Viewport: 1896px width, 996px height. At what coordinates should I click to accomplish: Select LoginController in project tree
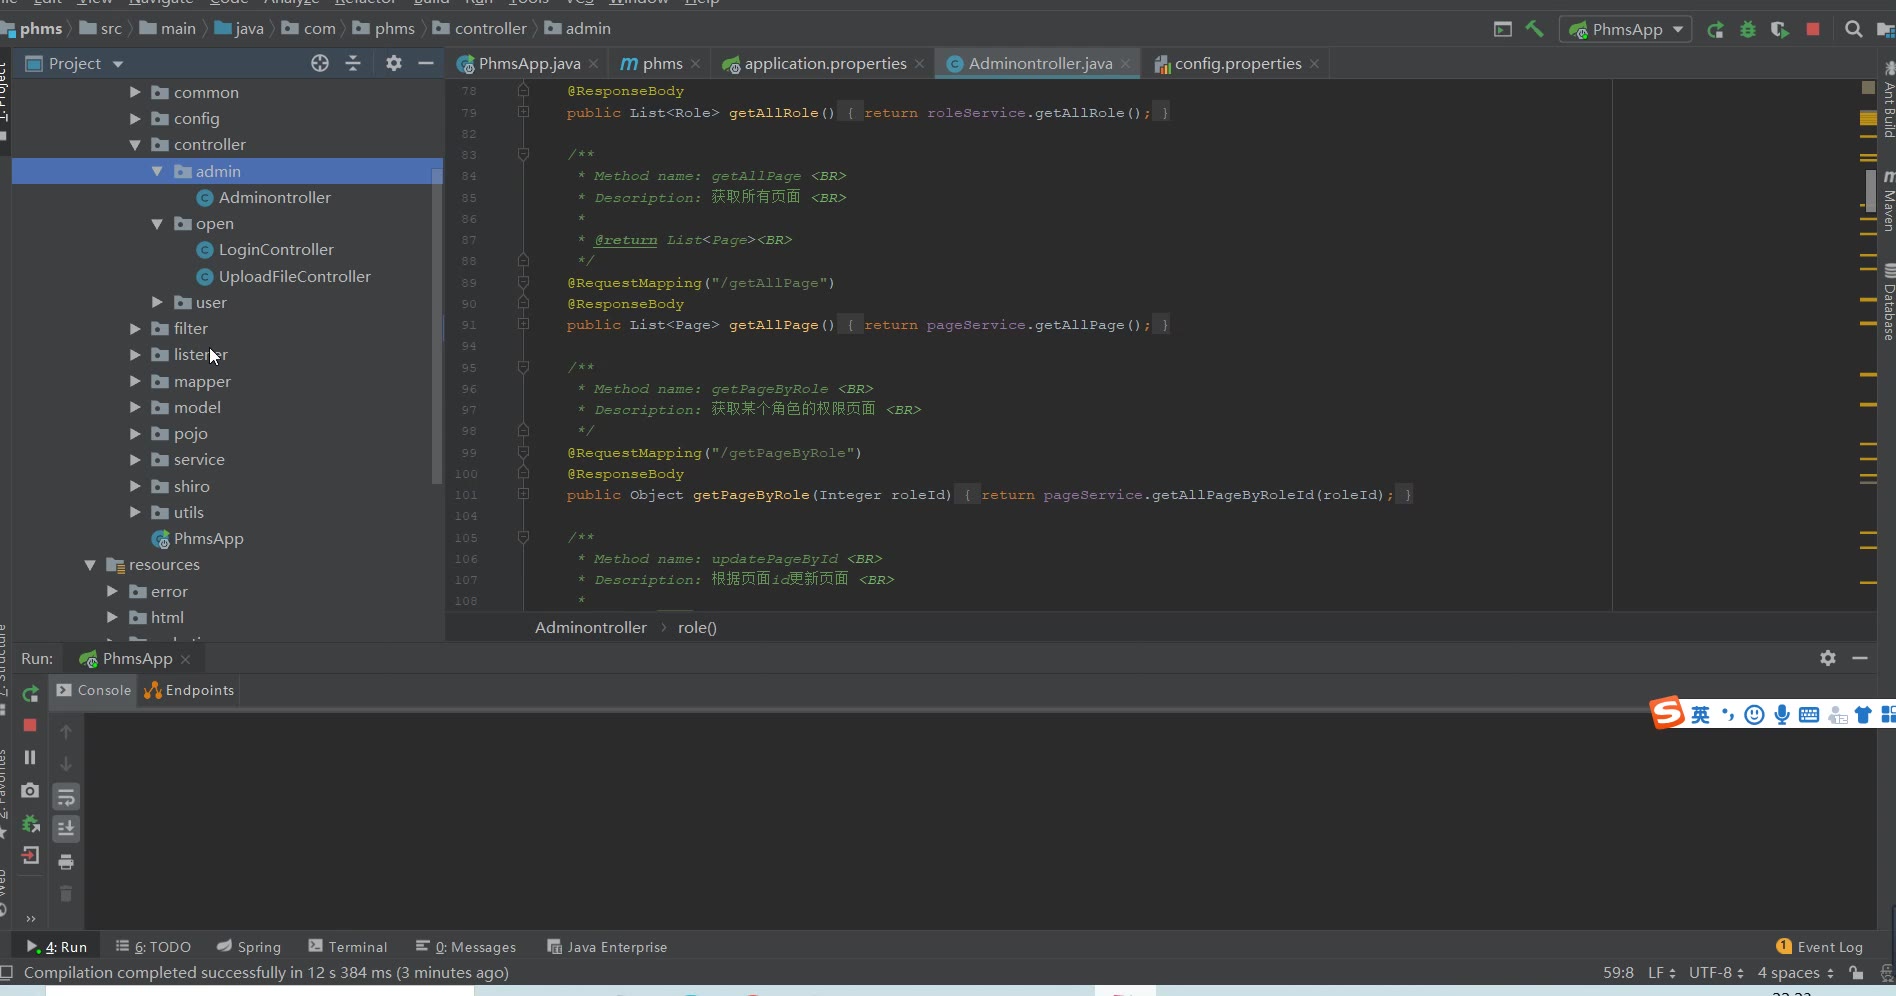pos(276,250)
